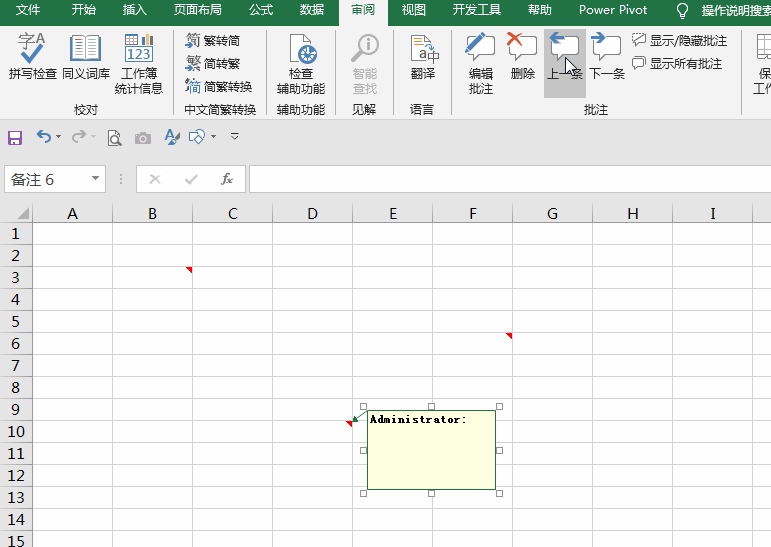Viewport: 771px width, 547px height.
Task: Toggle 显示所有批注
Action: pos(677,63)
